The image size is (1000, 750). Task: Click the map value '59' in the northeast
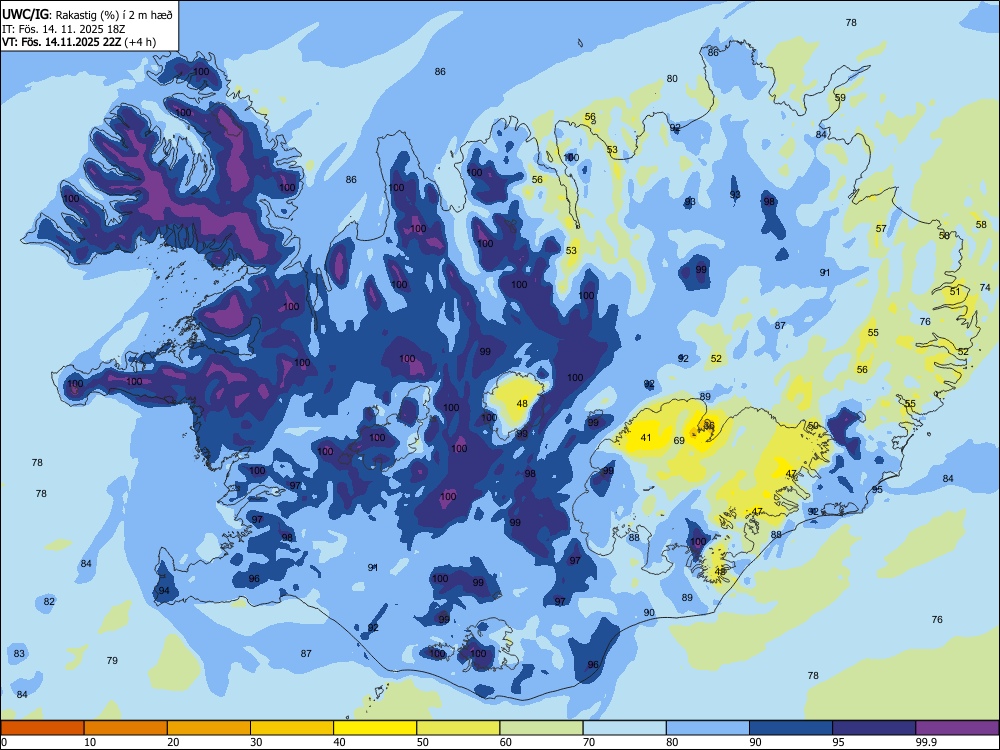[x=840, y=98]
